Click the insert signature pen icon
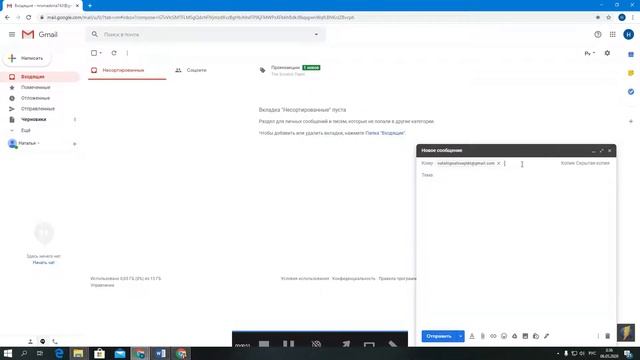This screenshot has height=360, width=640. point(546,336)
